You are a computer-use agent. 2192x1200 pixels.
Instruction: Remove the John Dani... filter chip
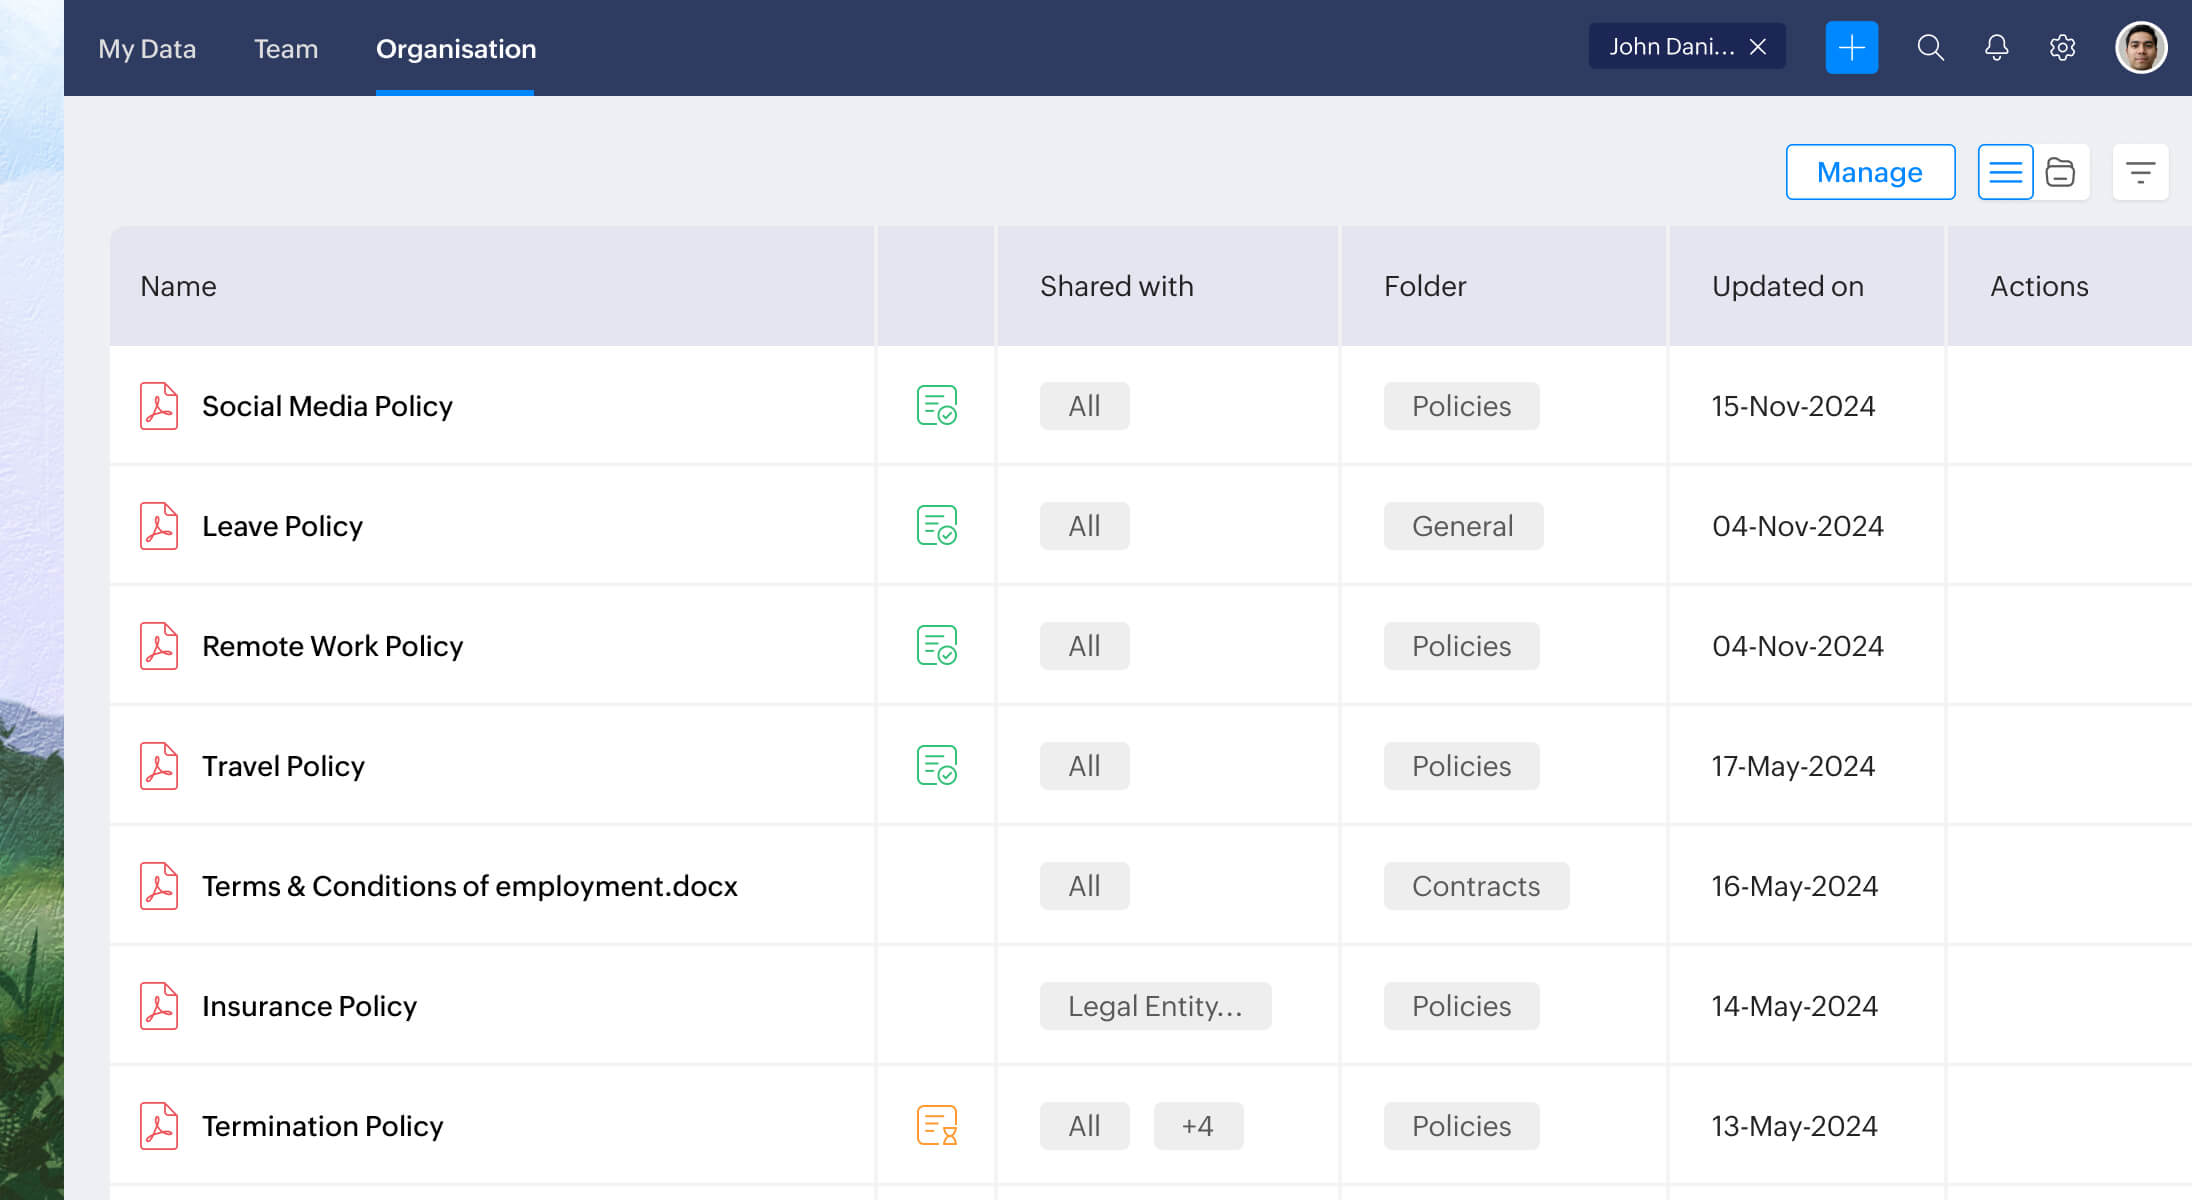[1757, 47]
